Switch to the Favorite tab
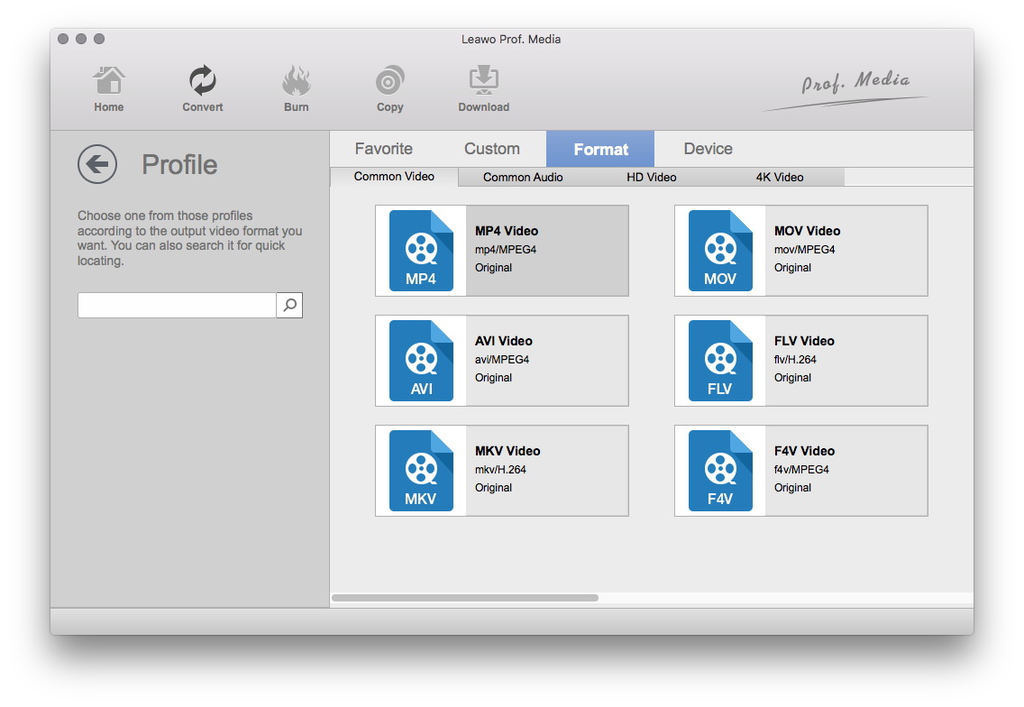 [383, 149]
